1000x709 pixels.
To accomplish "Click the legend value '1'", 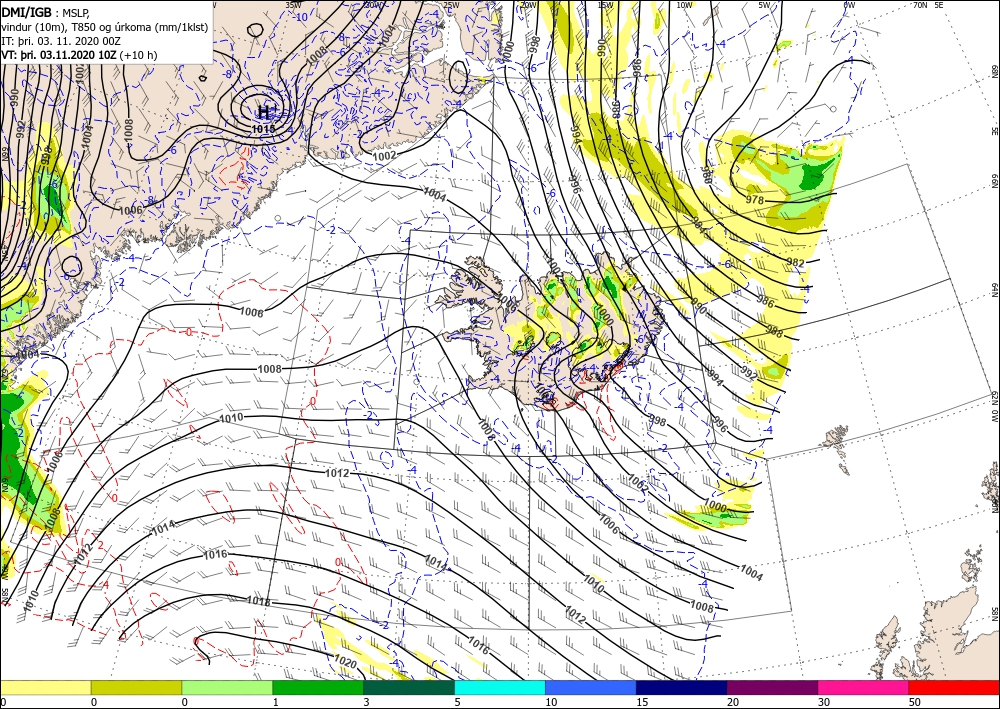I will [x=276, y=703].
